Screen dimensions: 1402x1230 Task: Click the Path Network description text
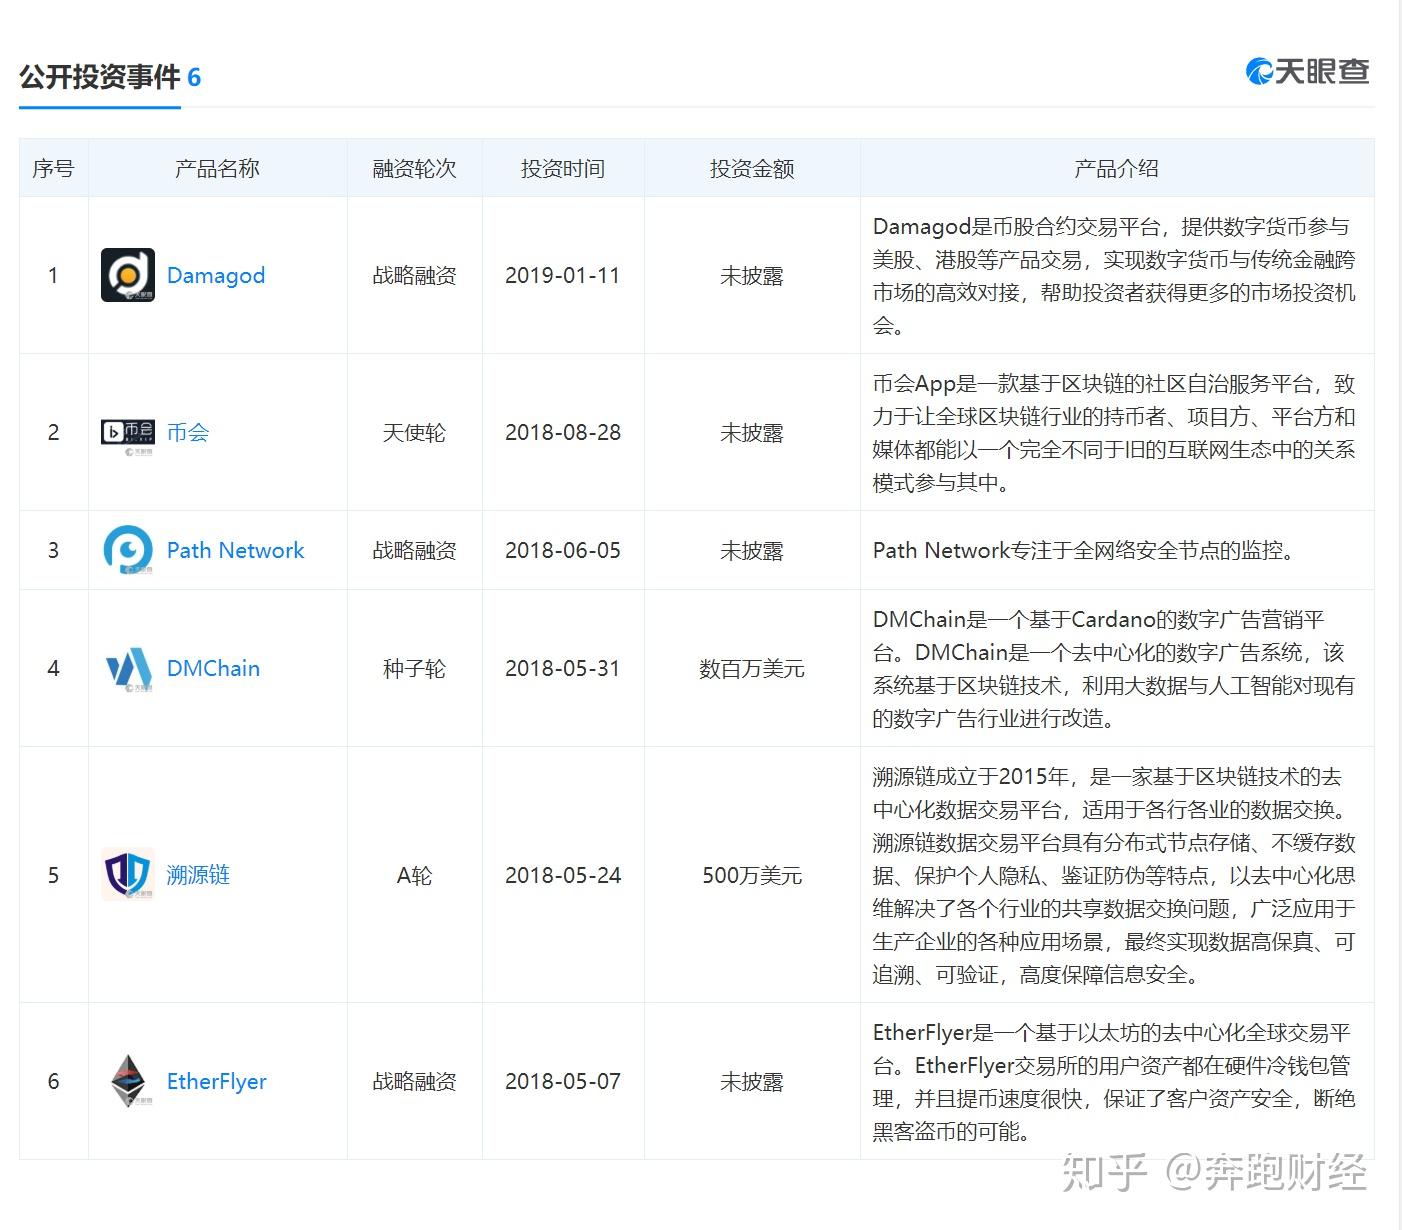[1083, 550]
